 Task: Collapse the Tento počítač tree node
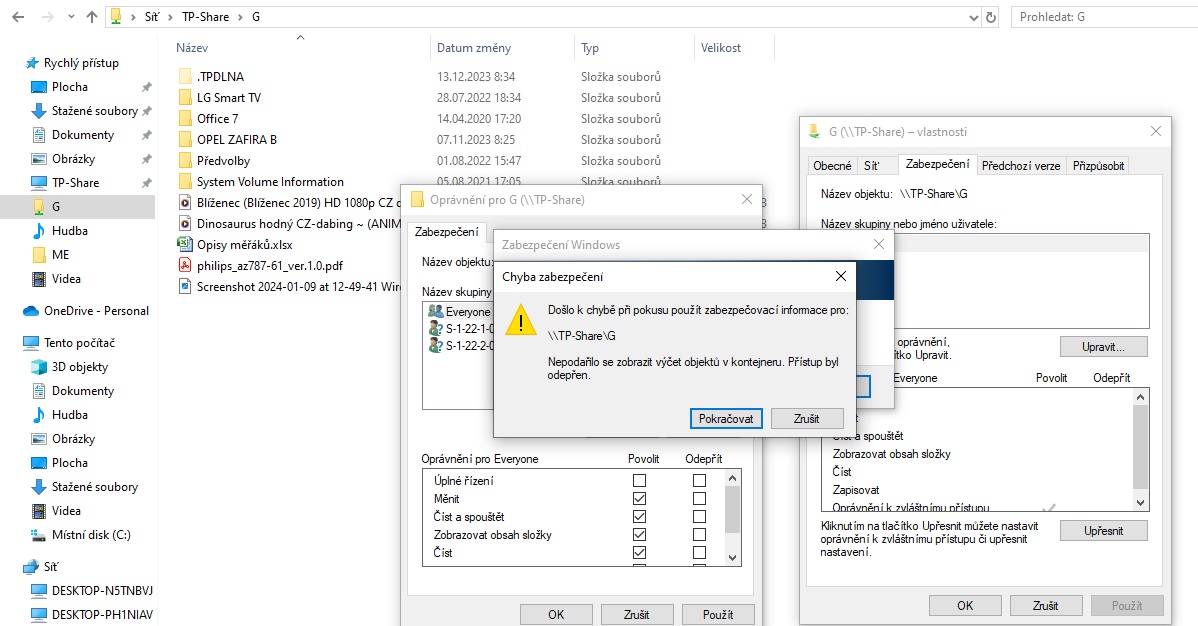12,343
